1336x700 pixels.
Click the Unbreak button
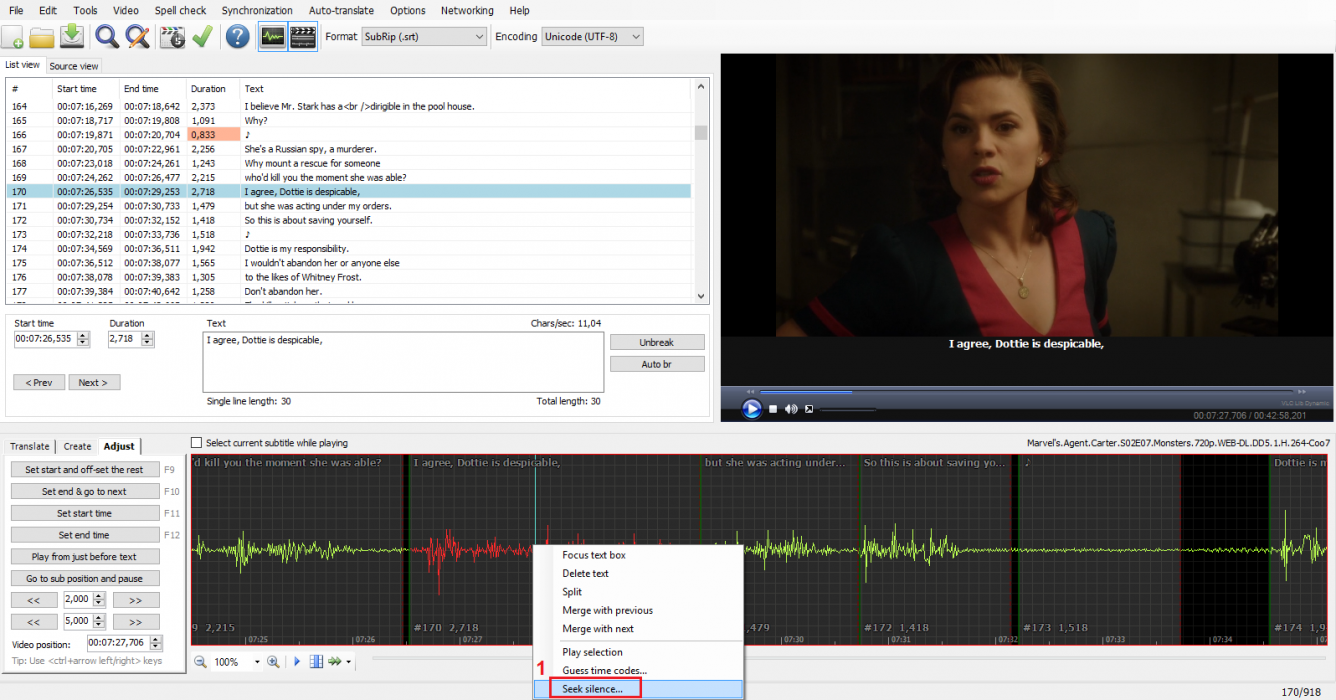tap(656, 342)
